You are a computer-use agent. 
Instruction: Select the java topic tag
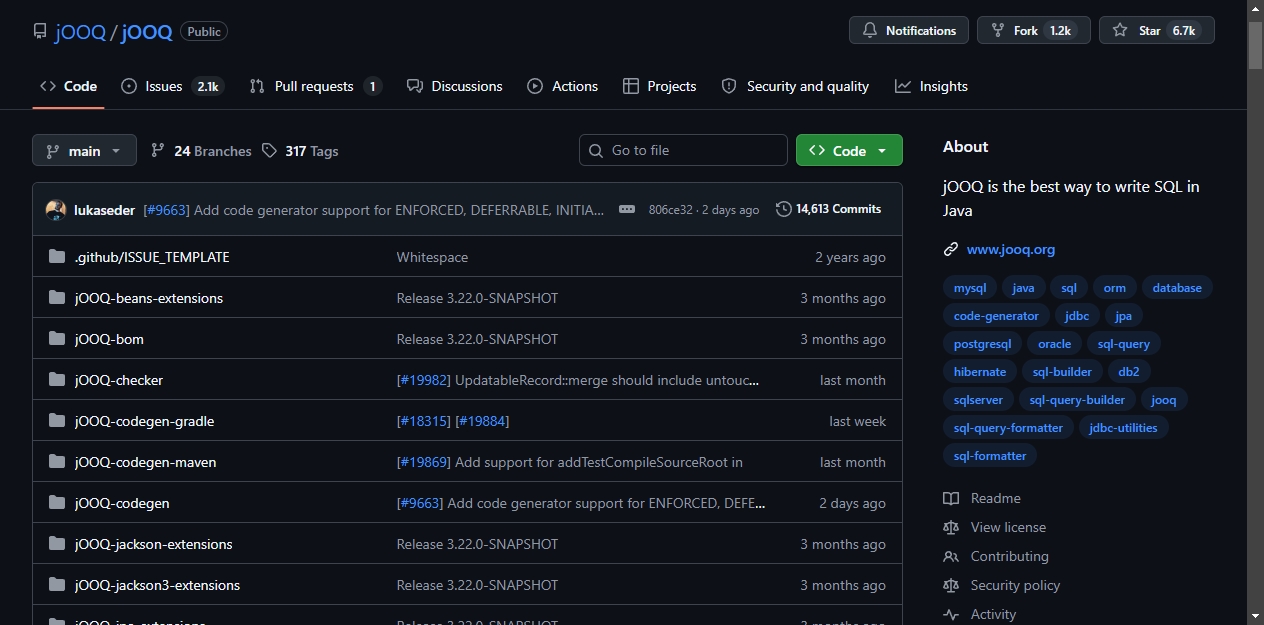(x=1023, y=288)
